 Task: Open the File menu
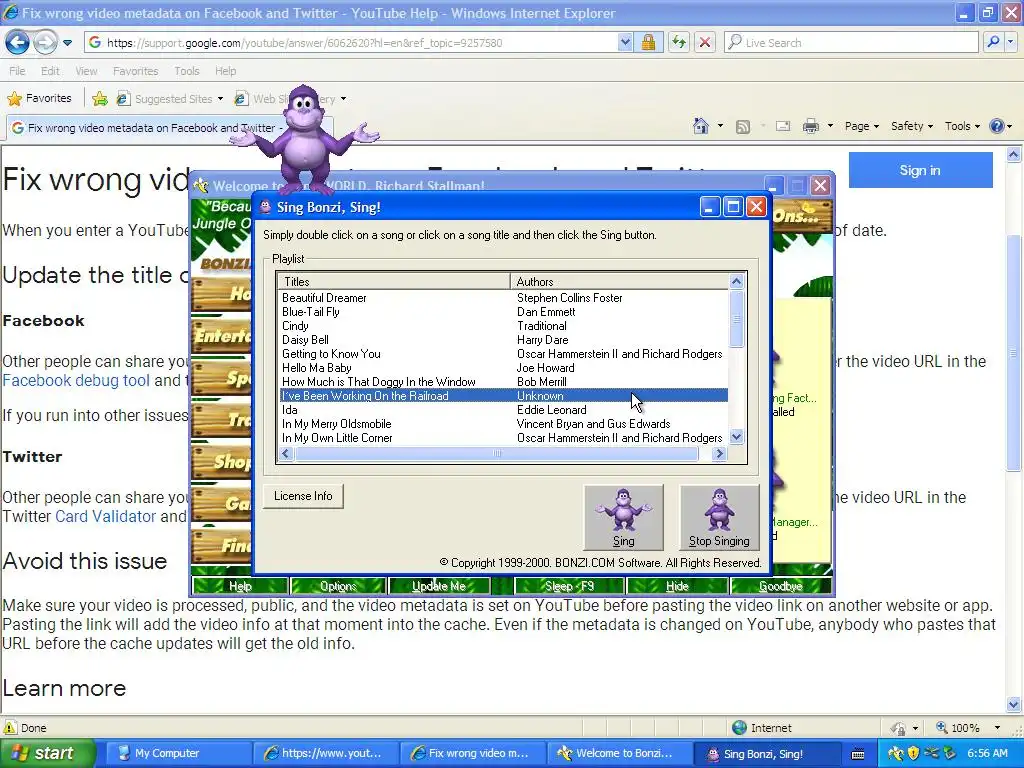click(x=17, y=71)
